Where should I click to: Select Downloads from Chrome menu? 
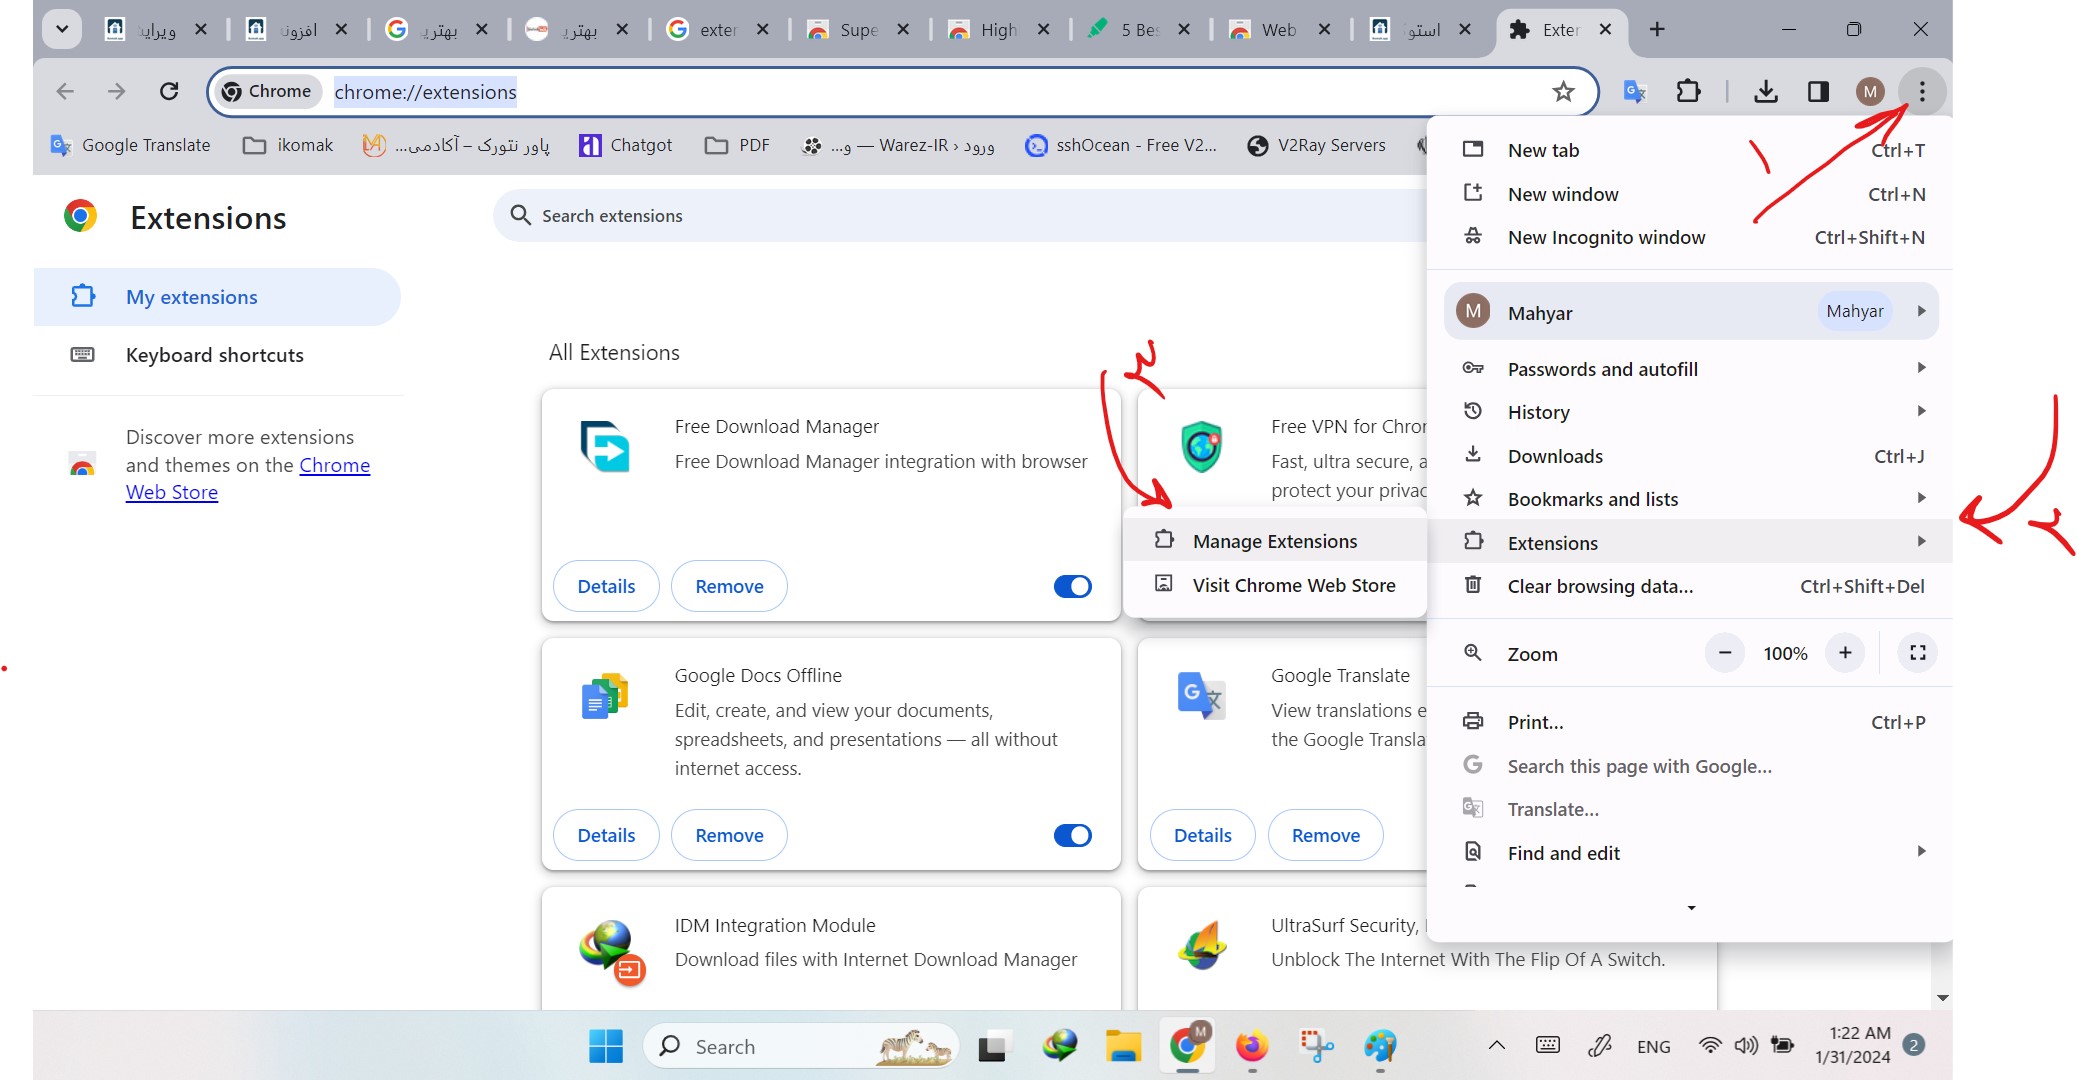pos(1690,456)
